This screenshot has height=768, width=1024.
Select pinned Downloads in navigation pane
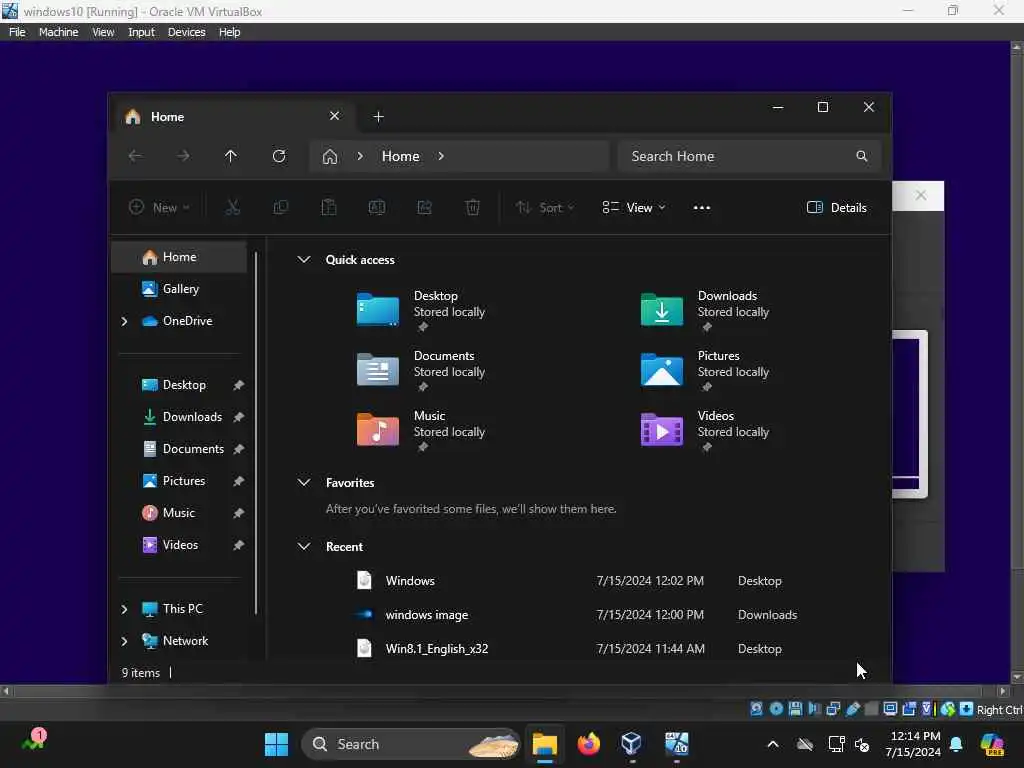click(180, 417)
